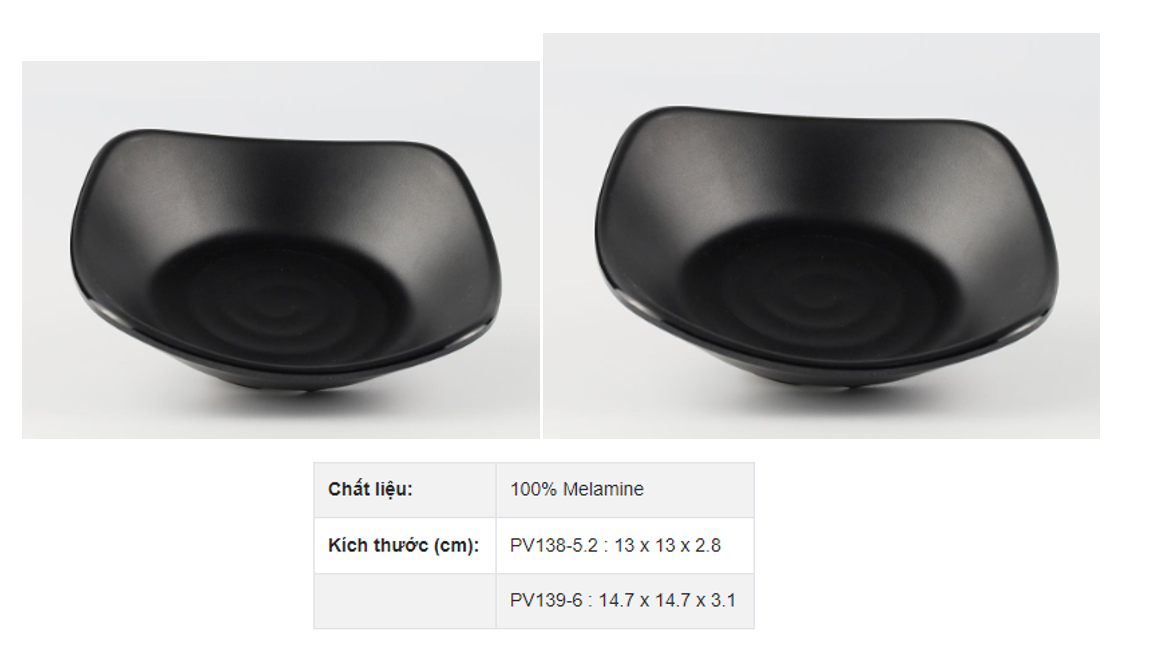Click the '(cm)' unit in size label
The image size is (1162, 664).
coord(456,546)
